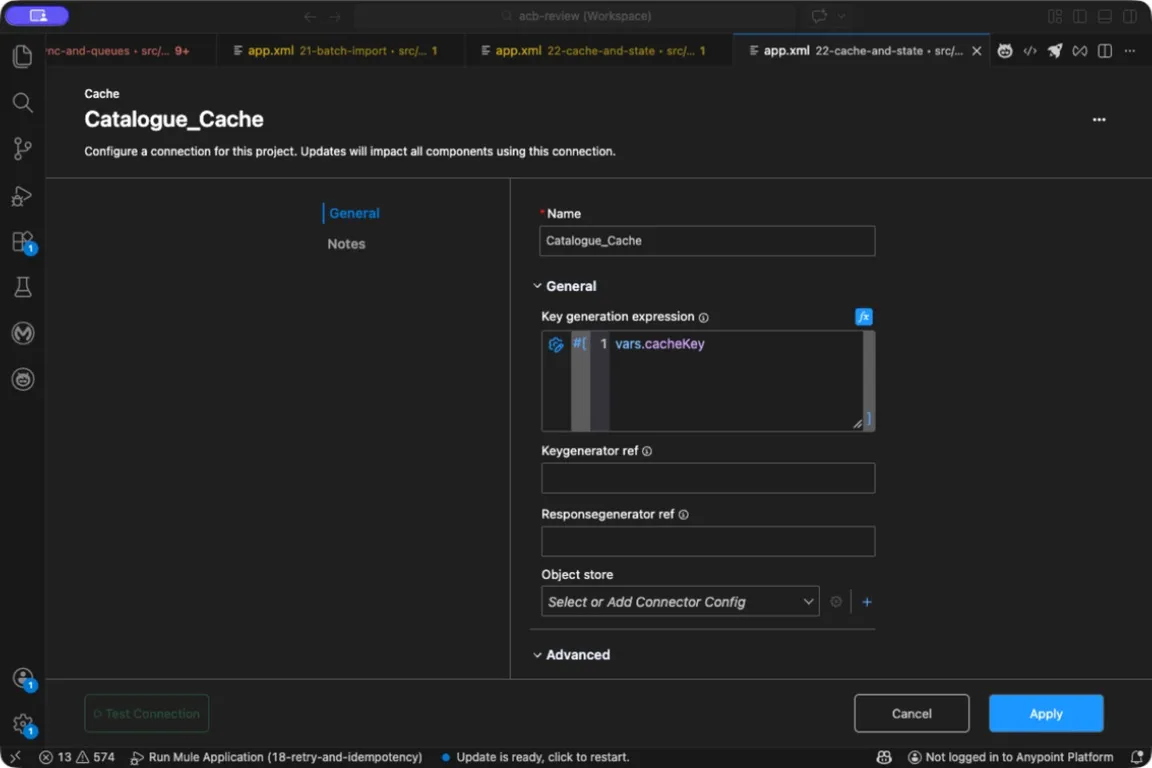The image size is (1152, 768).
Task: Open the robot-face panel in activity bar
Action: (23, 379)
